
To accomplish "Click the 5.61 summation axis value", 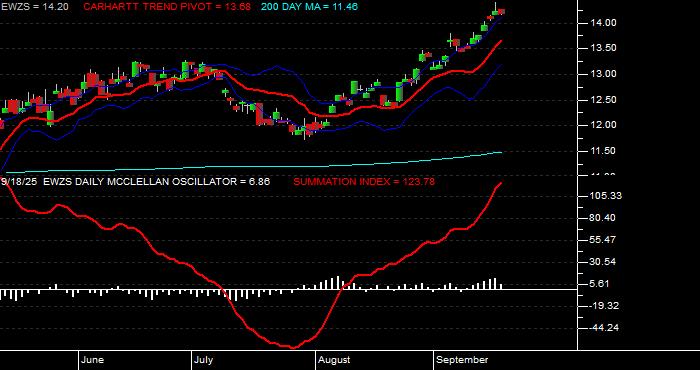I will click(601, 284).
